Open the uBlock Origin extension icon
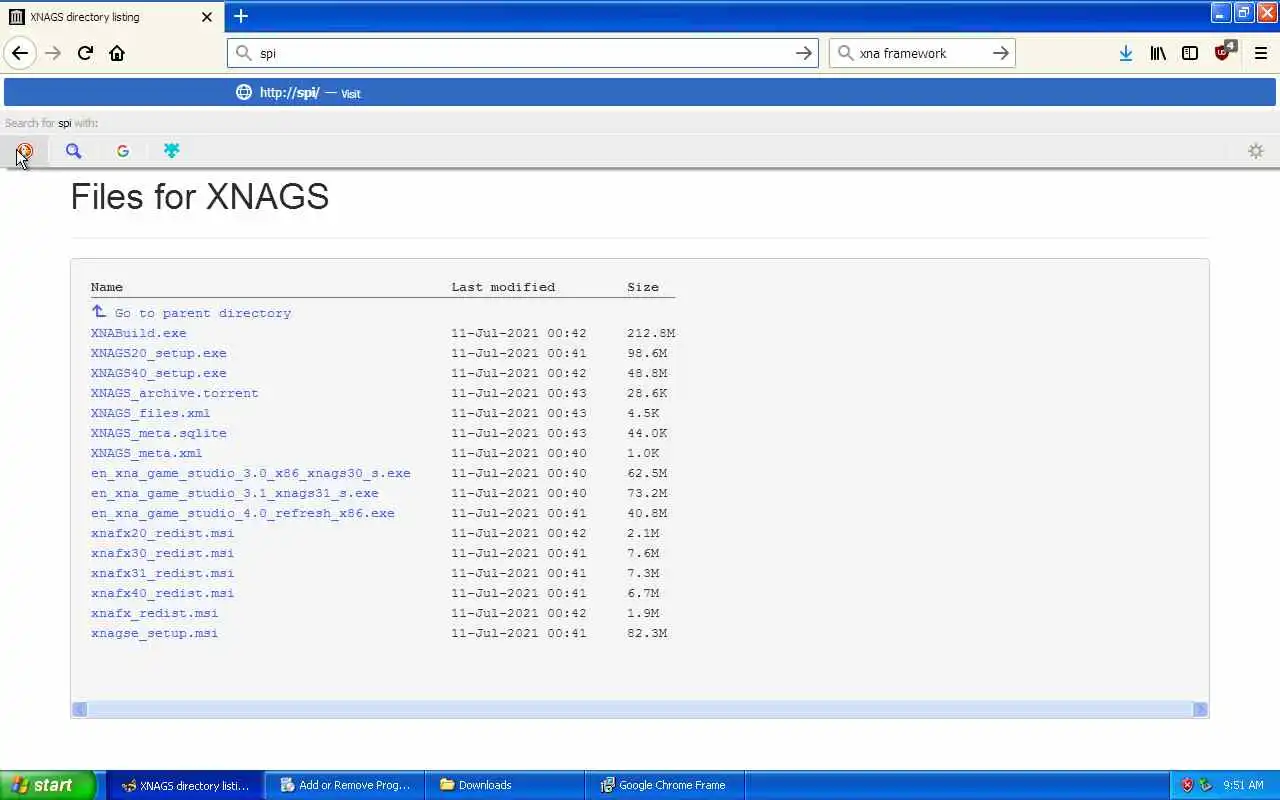The height and width of the screenshot is (800, 1280). coord(1224,52)
